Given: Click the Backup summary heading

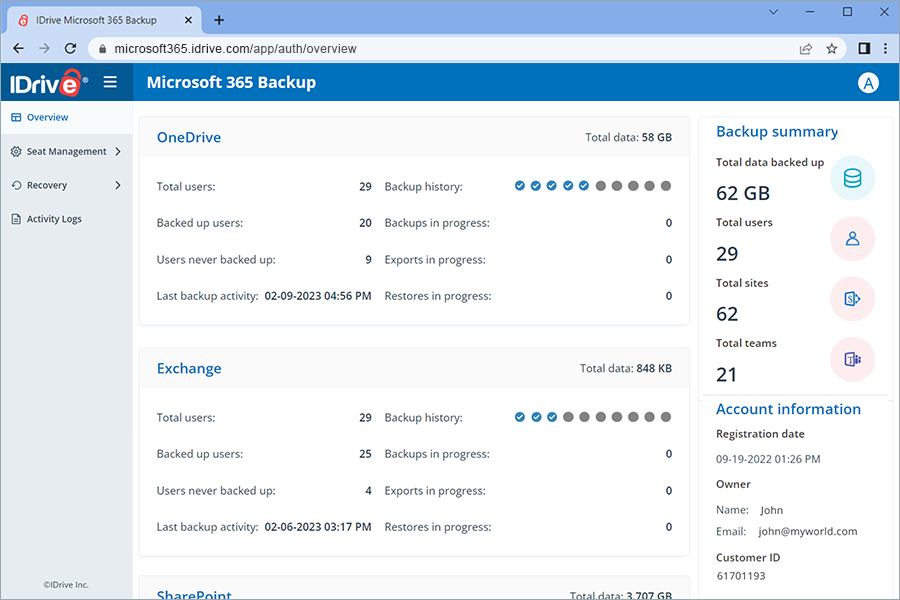Looking at the screenshot, I should click(777, 132).
